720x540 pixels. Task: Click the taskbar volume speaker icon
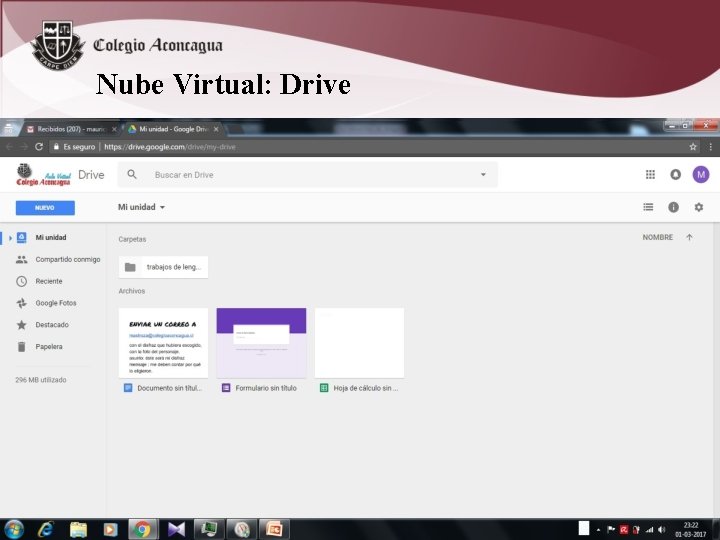point(661,529)
